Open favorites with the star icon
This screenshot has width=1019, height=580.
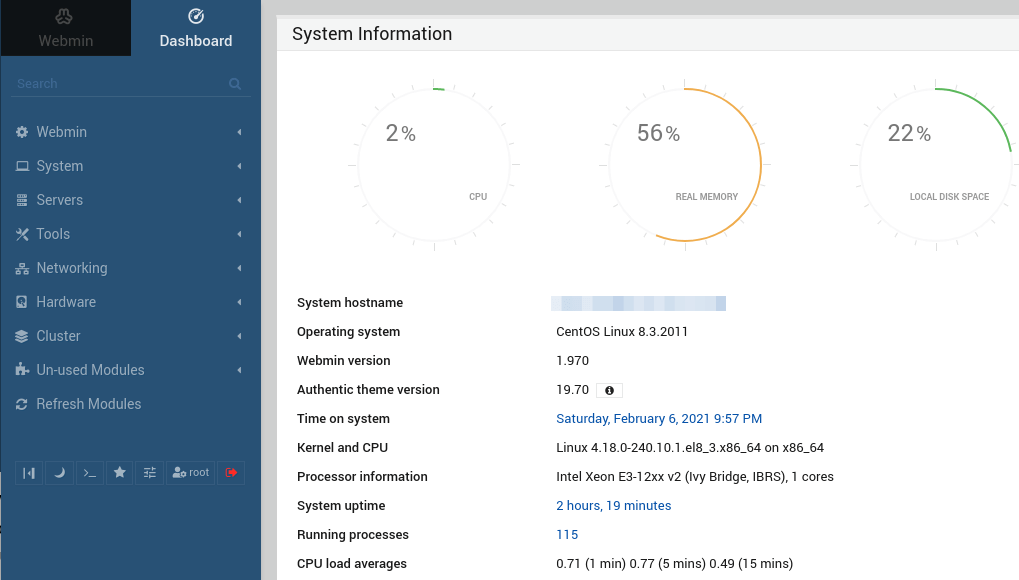click(120, 473)
